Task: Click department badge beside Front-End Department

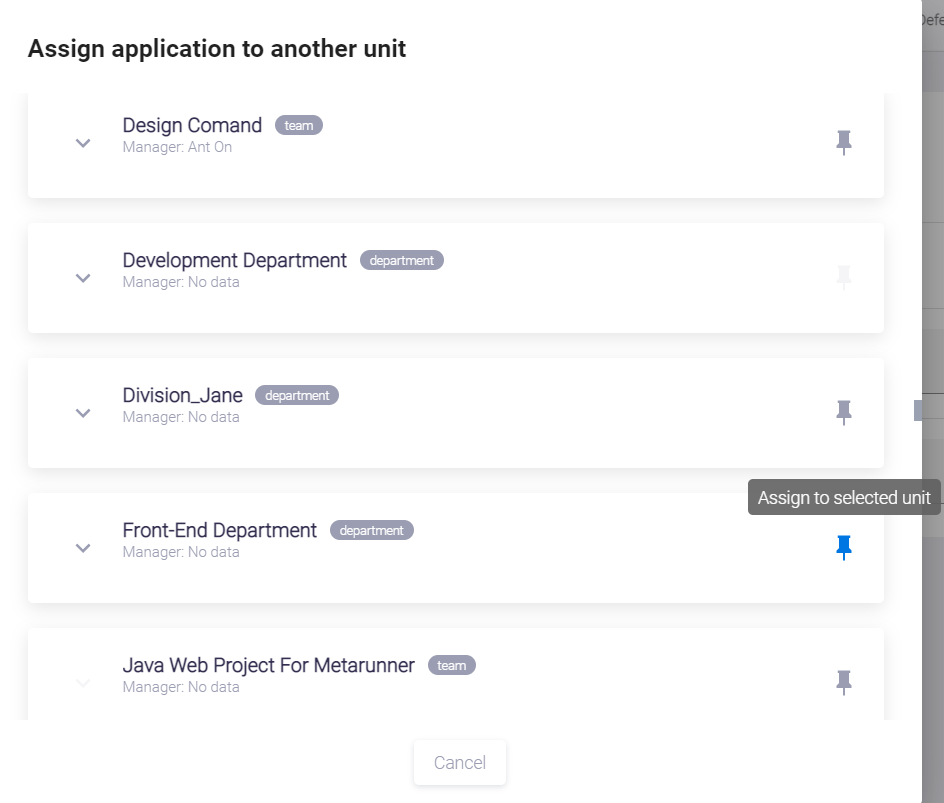Action: tap(371, 531)
